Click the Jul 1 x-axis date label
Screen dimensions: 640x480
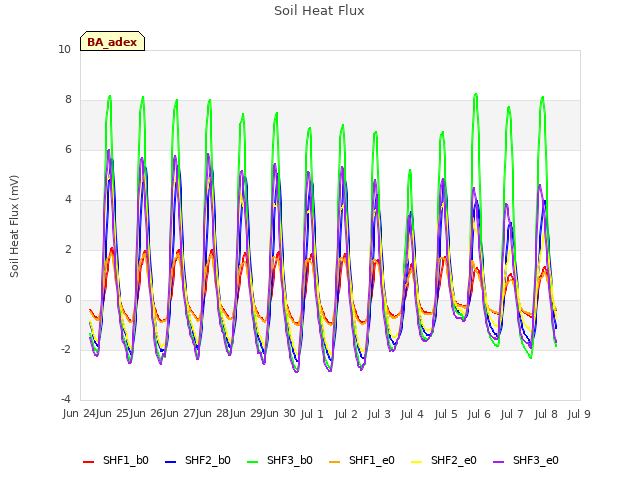coord(312,414)
